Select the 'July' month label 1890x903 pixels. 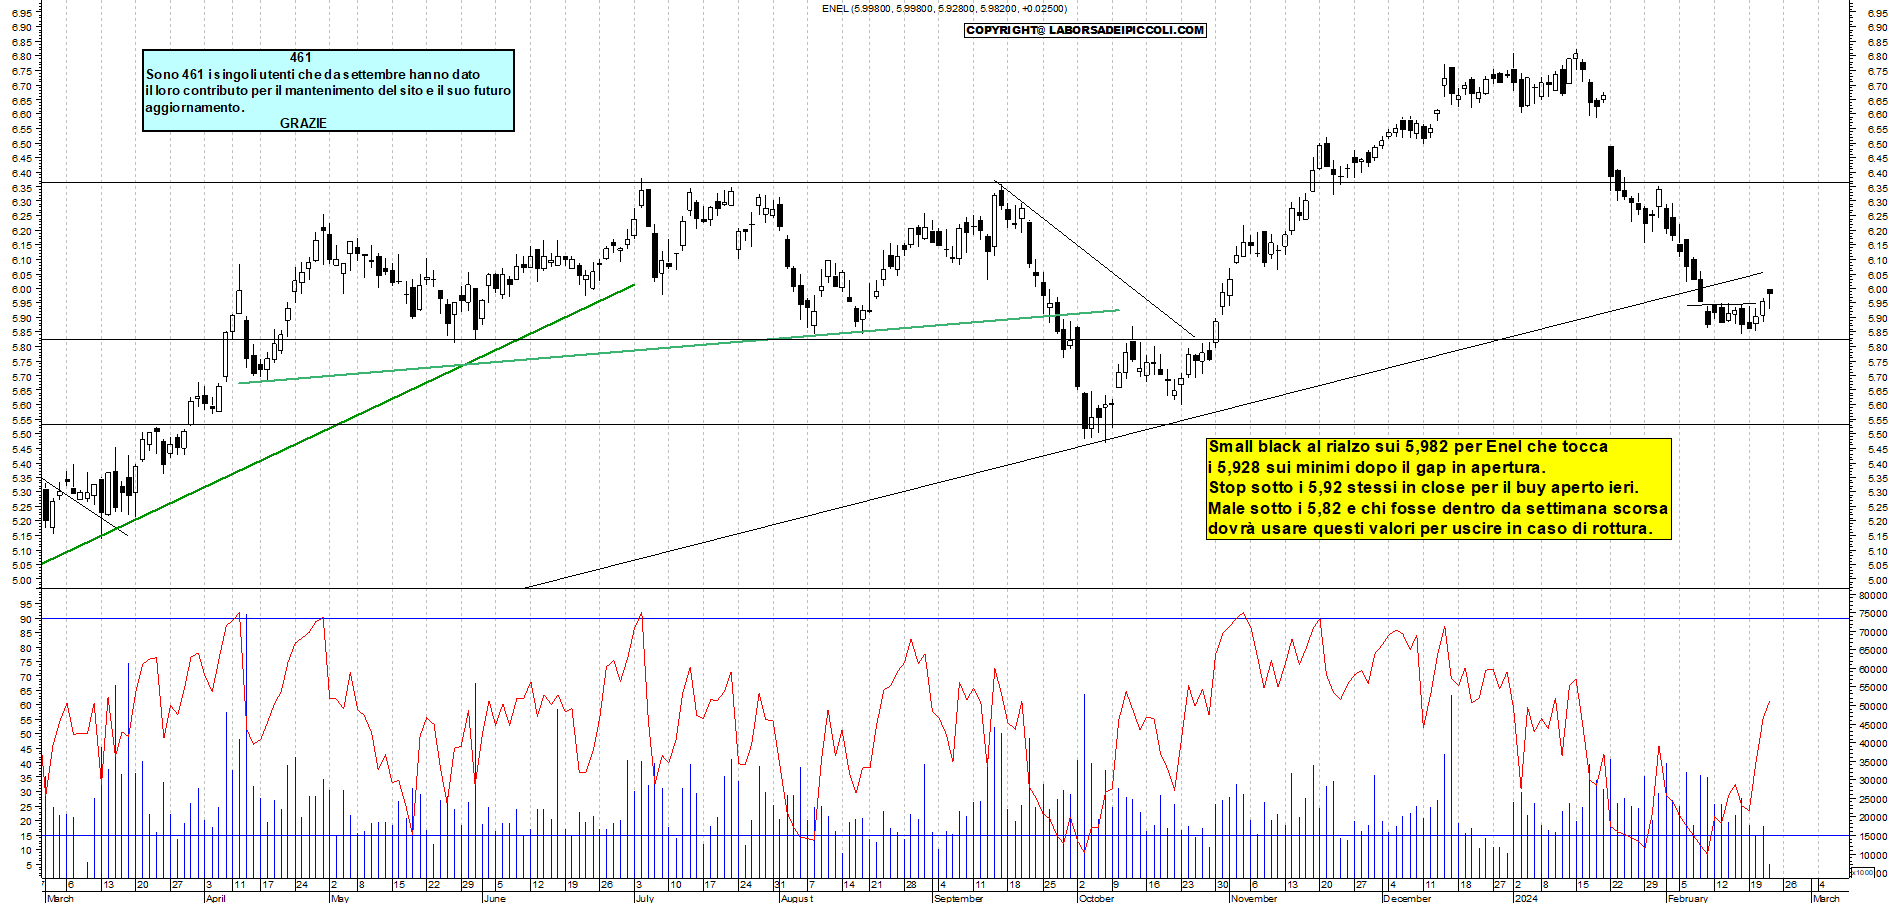(645, 898)
